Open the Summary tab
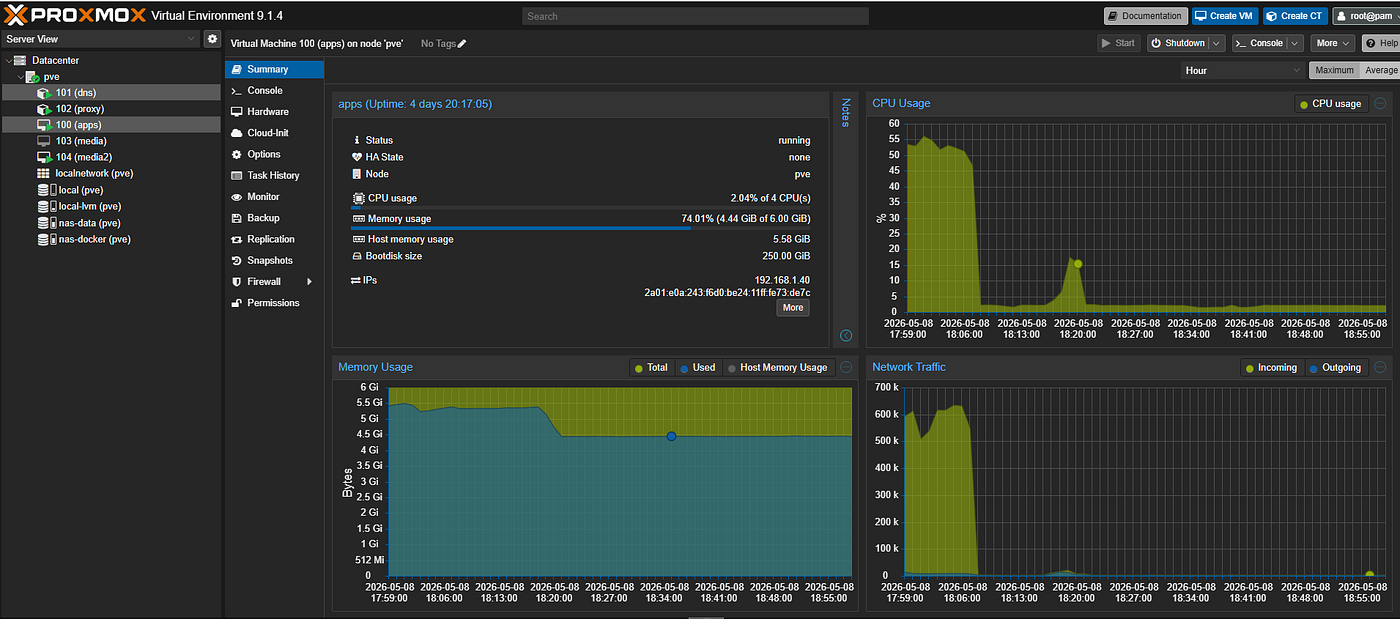Viewport: 1400px width, 619px height. tap(274, 69)
